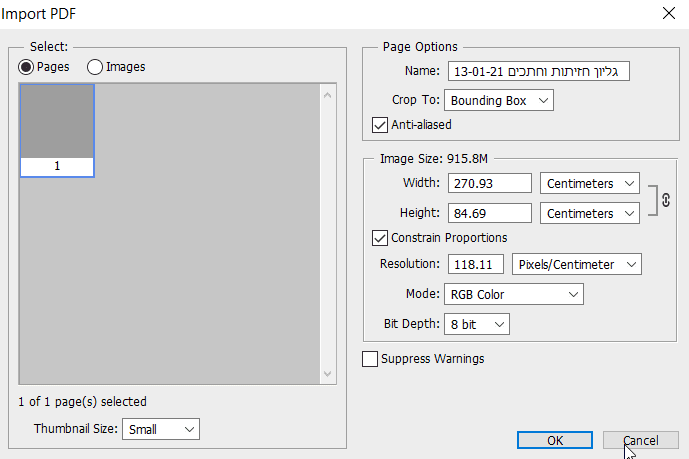689x459 pixels.
Task: Open the Crop To dropdown
Action: click(499, 100)
